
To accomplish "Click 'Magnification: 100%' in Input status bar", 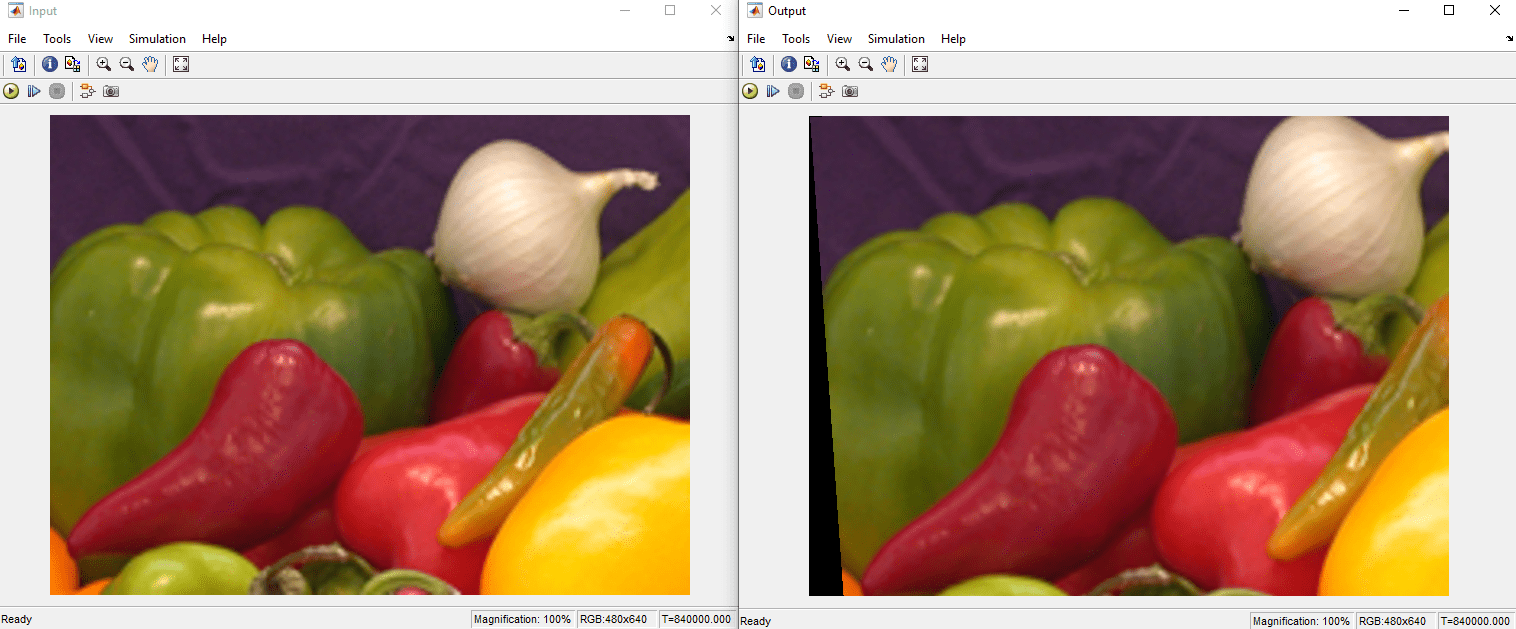I will 524,620.
